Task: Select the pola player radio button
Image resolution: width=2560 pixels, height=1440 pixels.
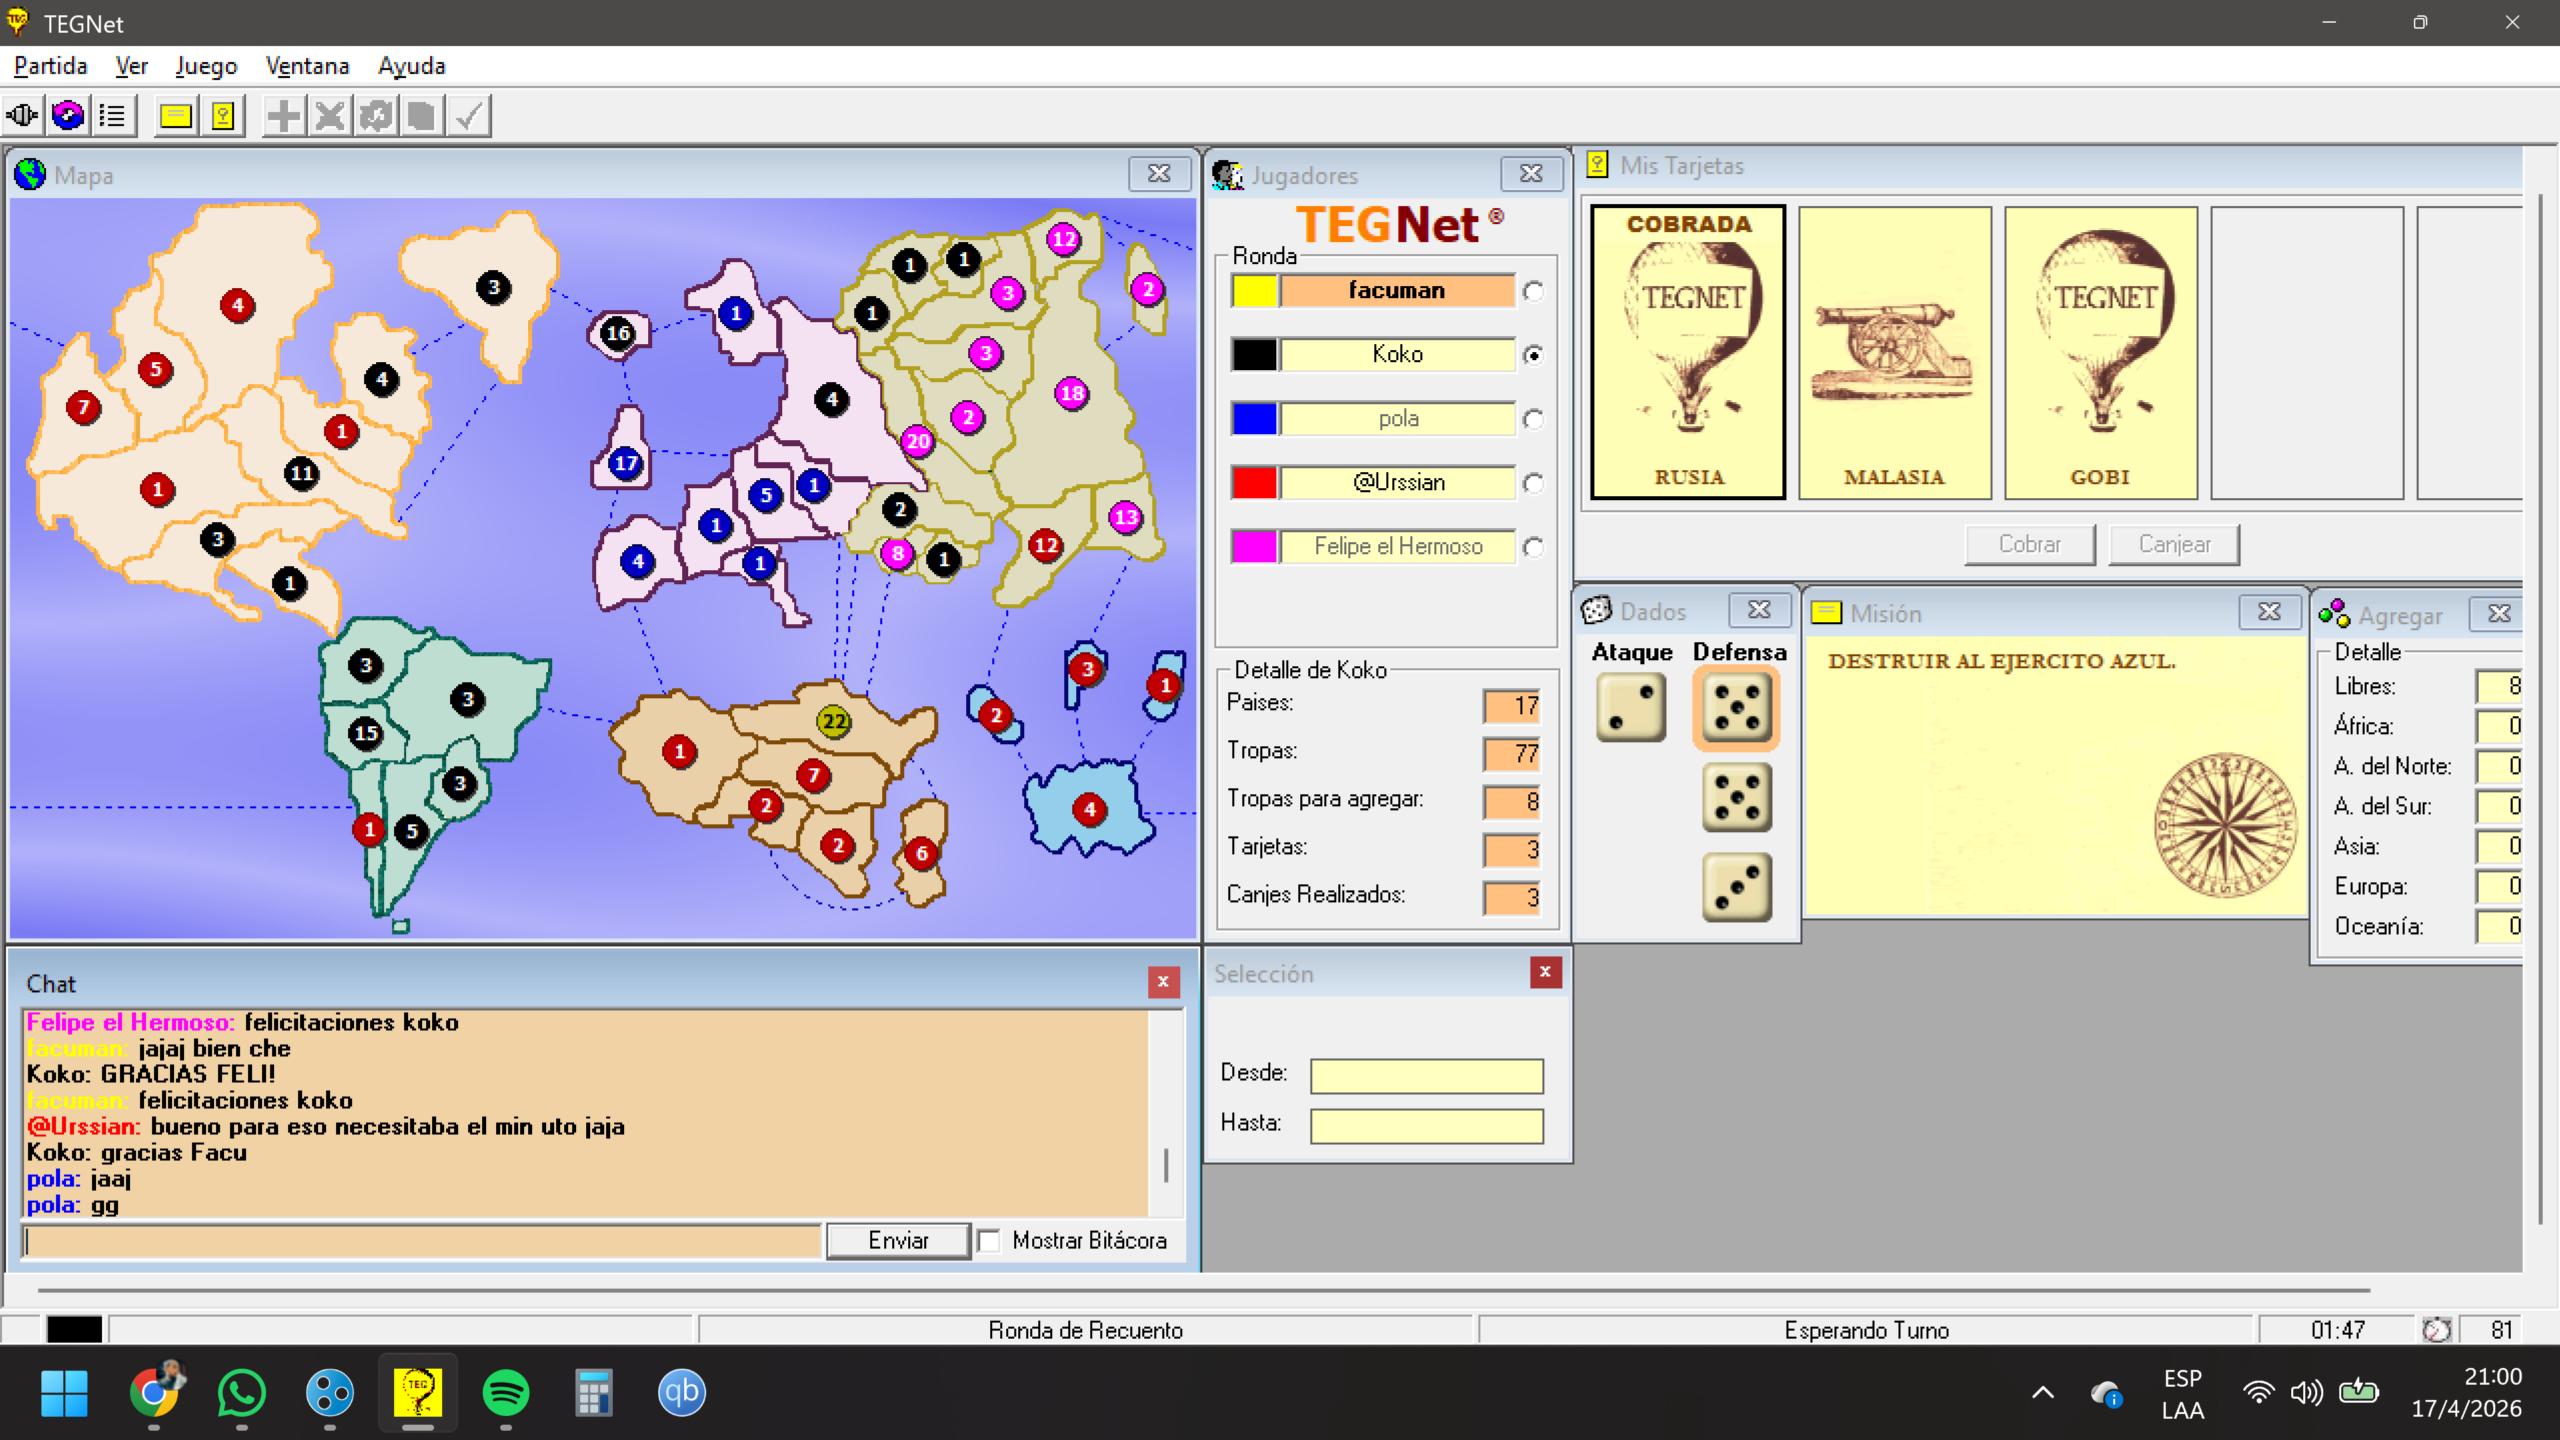Action: (1533, 419)
